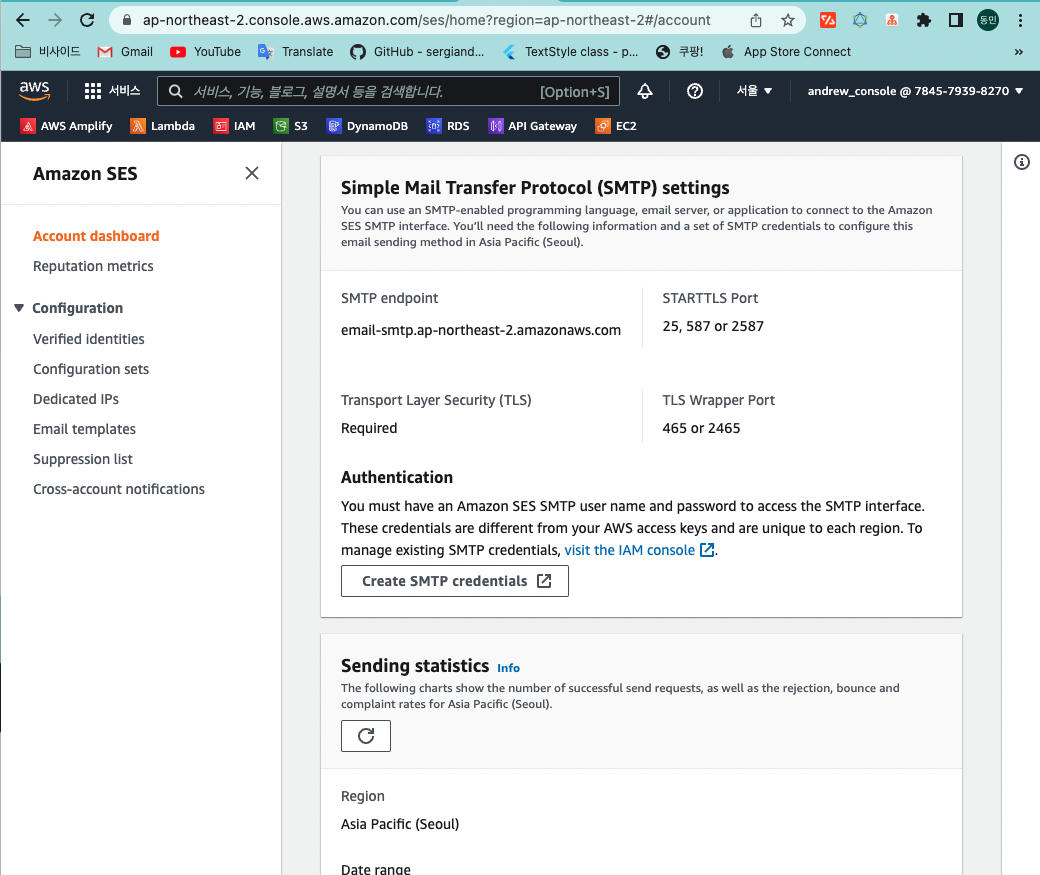Click the share icon in the address bar

pos(755,21)
